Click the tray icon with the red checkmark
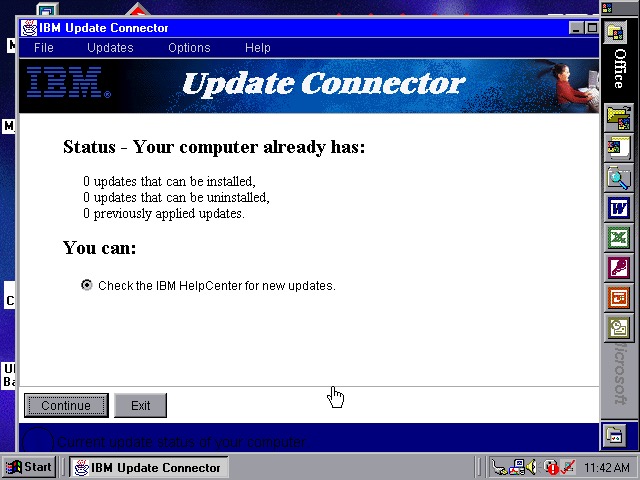The width and height of the screenshot is (640, 480). 567,467
